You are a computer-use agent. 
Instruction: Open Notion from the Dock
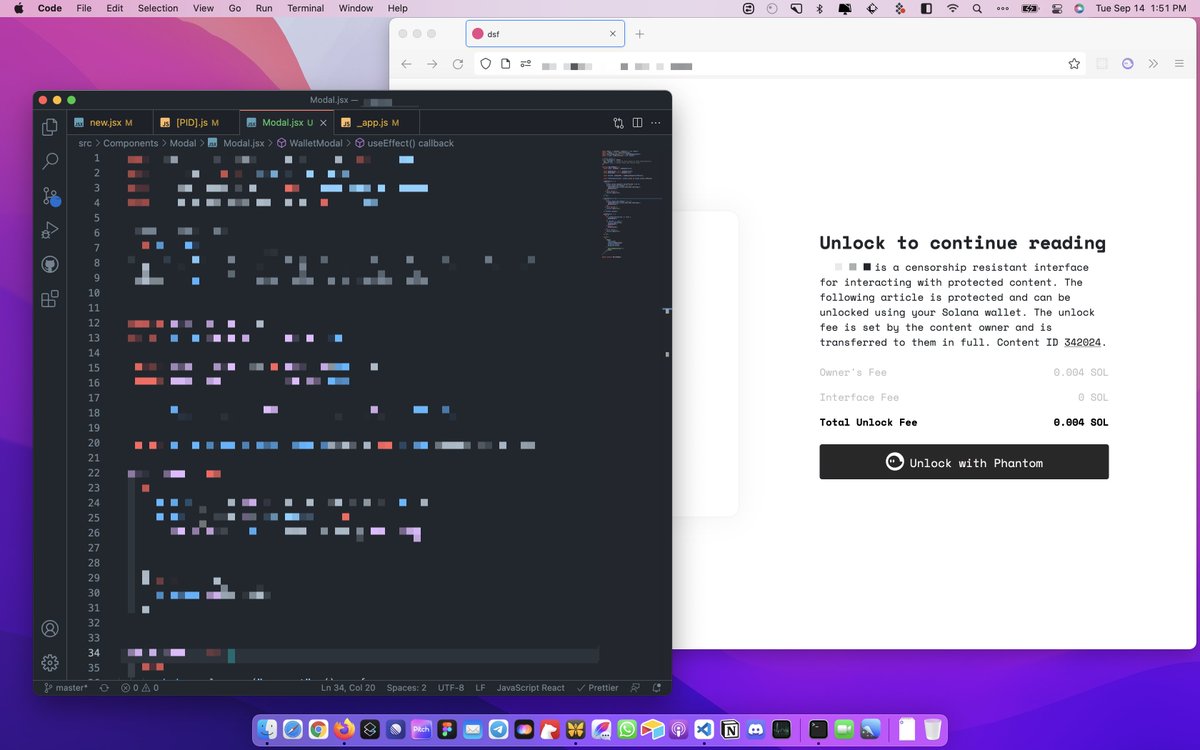pyautogui.click(x=730, y=730)
